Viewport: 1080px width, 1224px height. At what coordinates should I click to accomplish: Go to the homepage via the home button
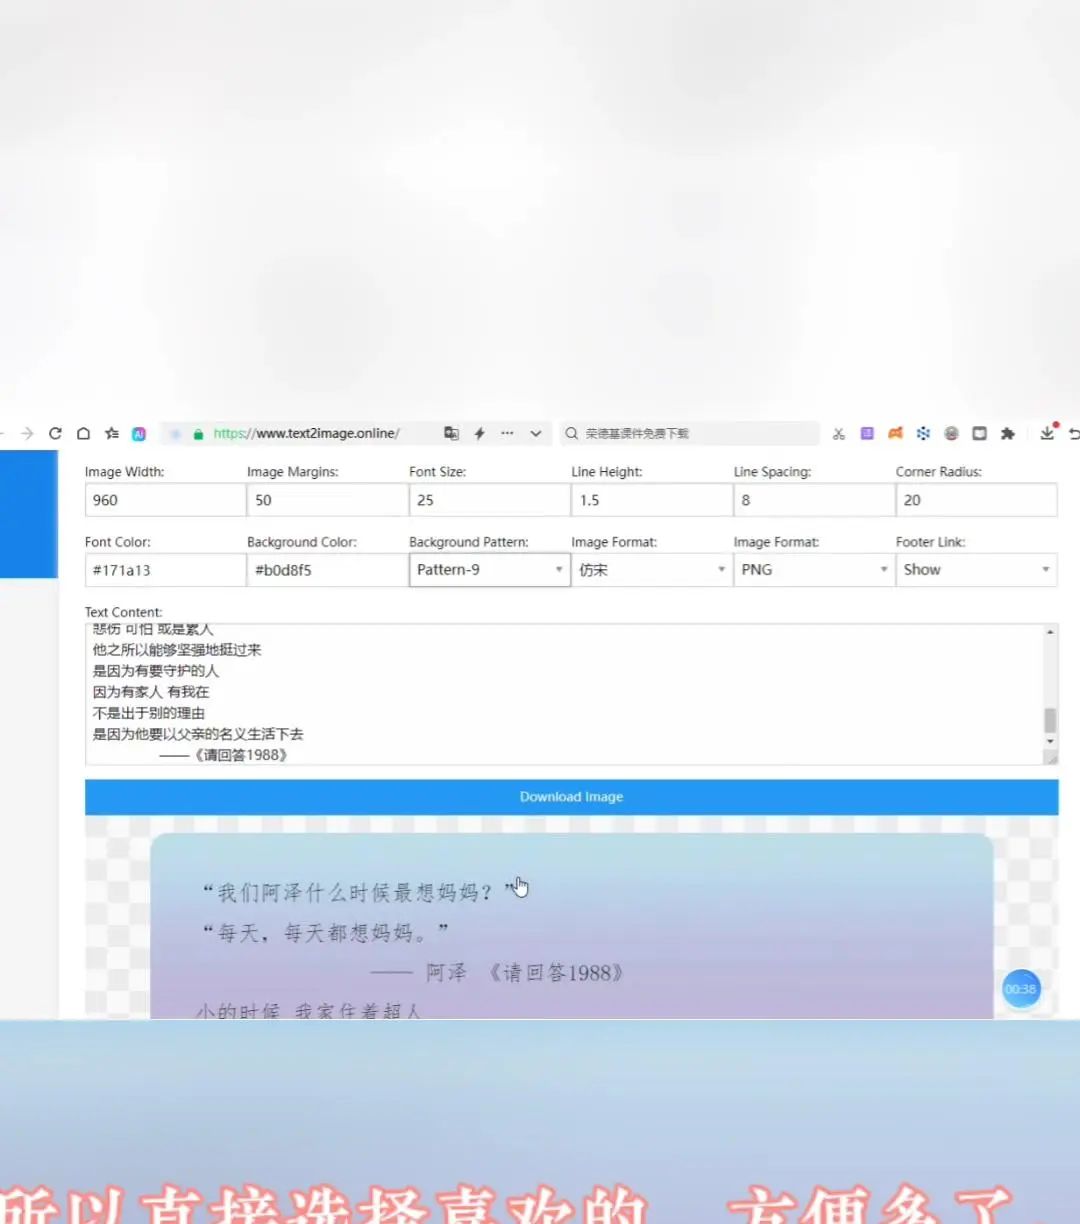pos(83,433)
